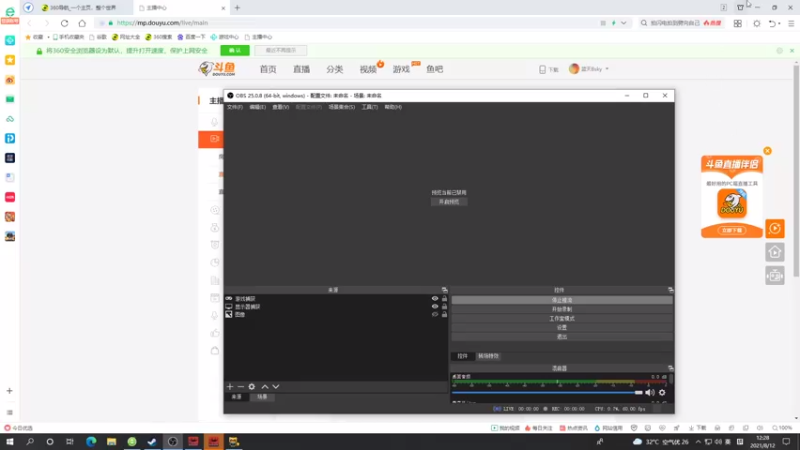Click the floating camera icon on right

coord(774,276)
